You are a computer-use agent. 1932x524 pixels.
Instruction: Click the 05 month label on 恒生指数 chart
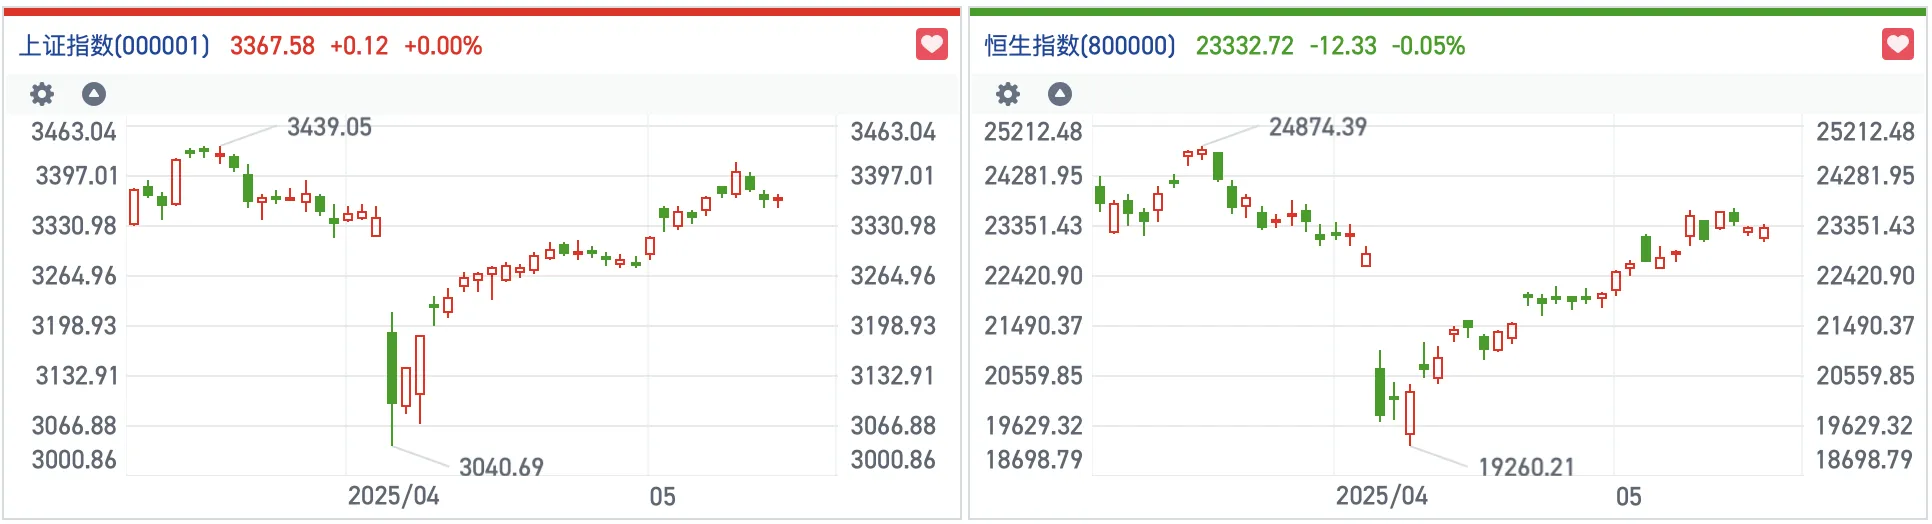tap(1628, 496)
